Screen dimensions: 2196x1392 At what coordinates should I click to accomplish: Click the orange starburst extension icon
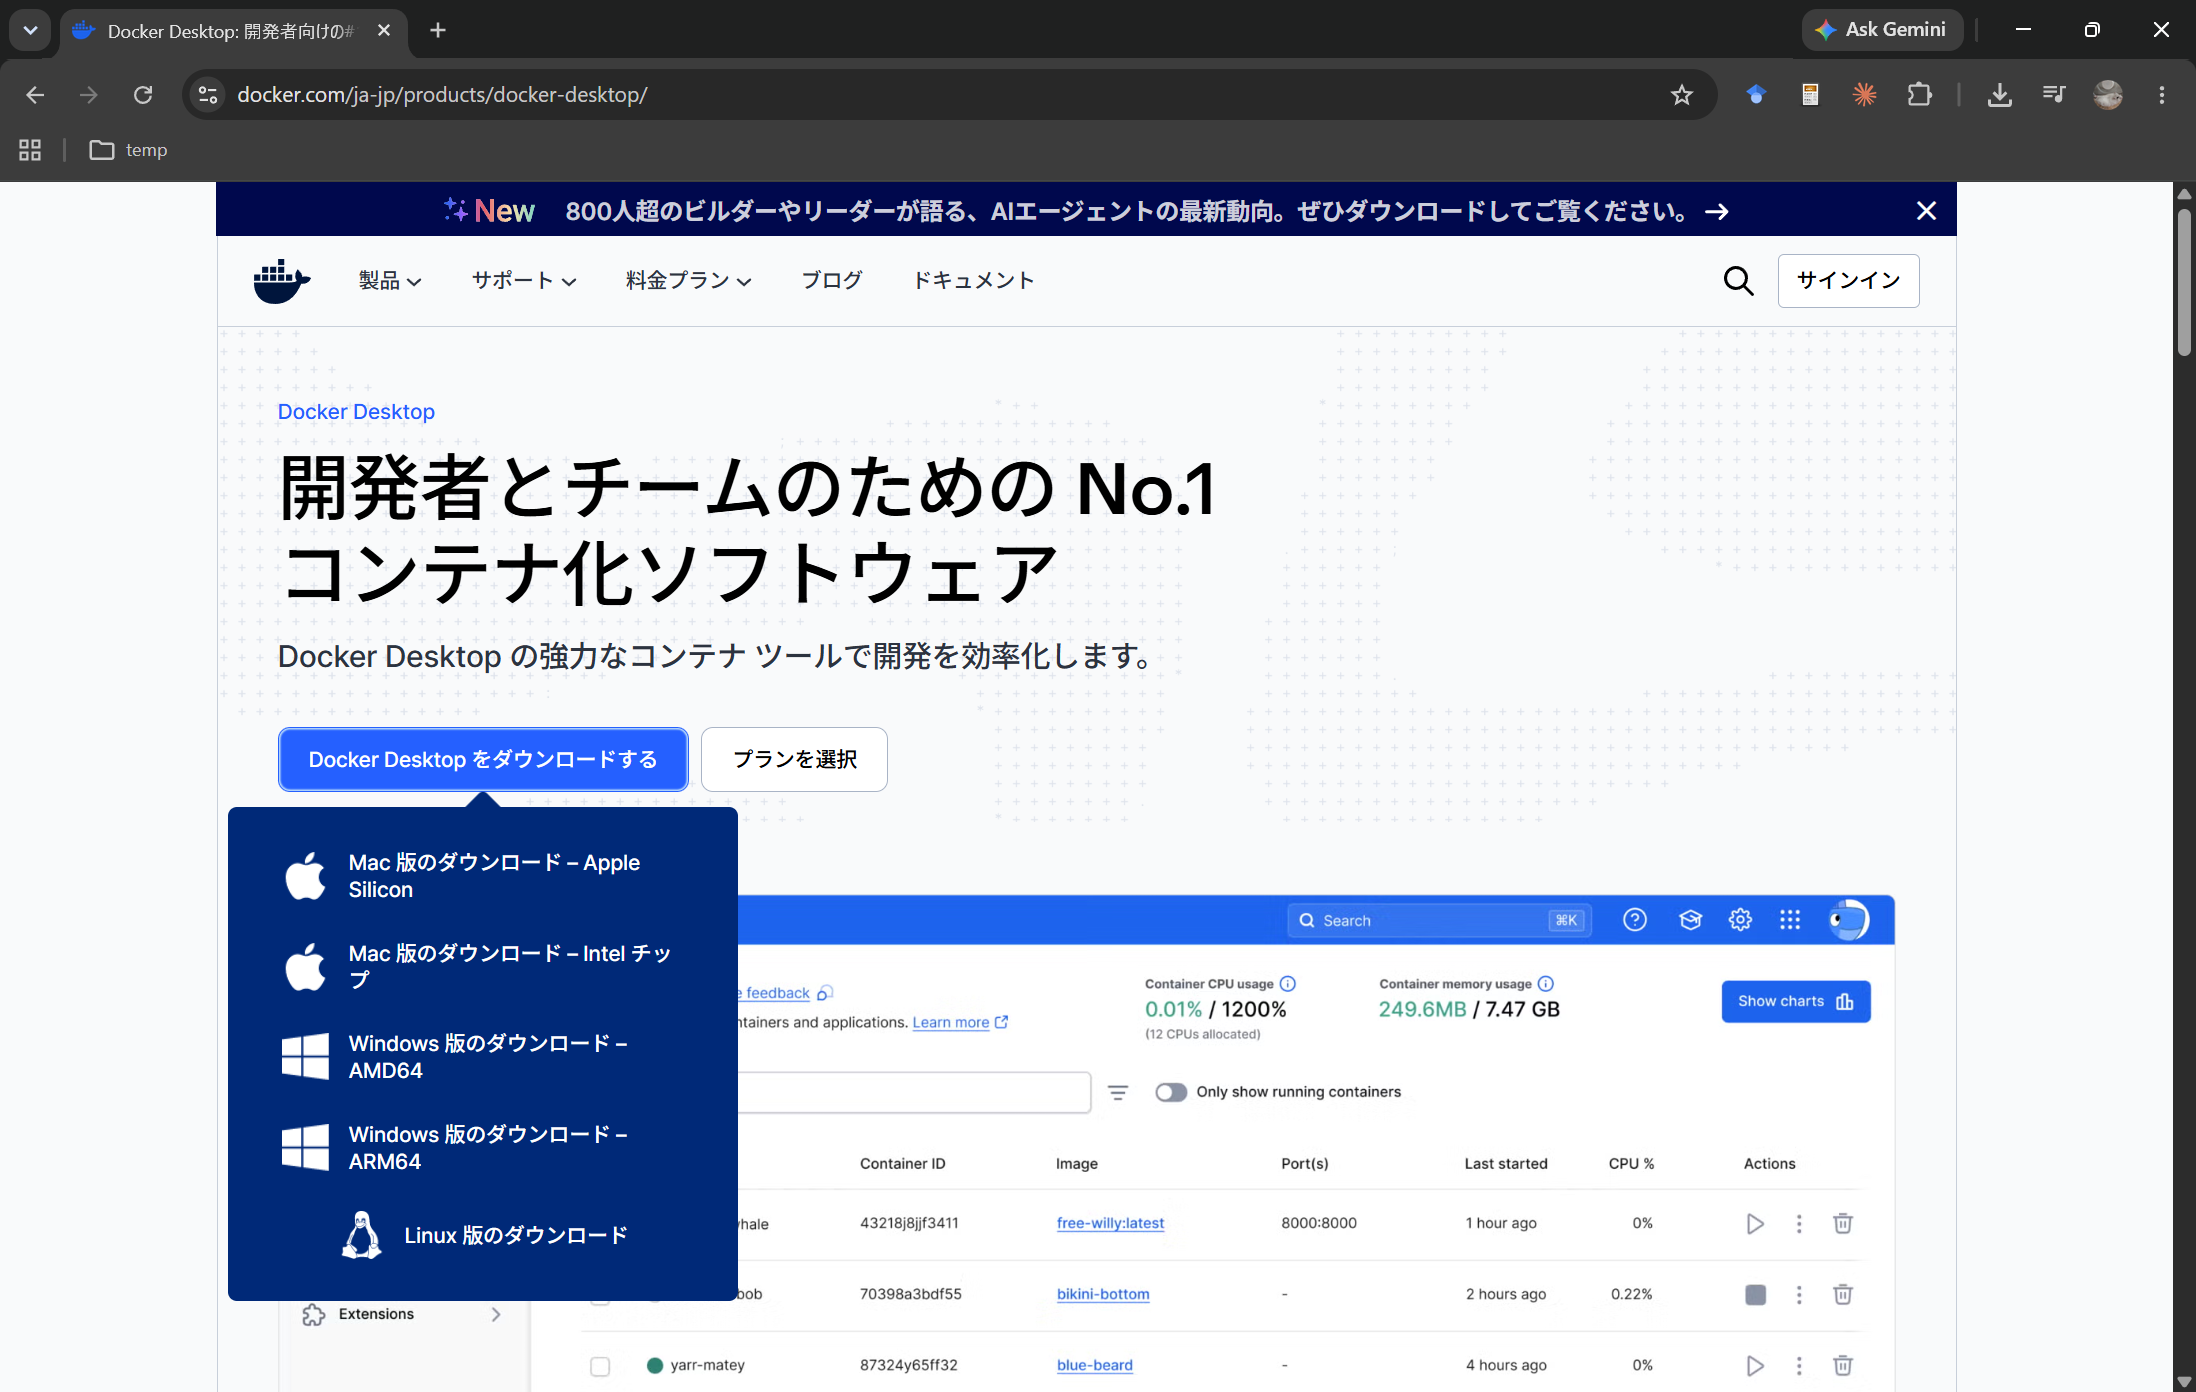[1864, 95]
